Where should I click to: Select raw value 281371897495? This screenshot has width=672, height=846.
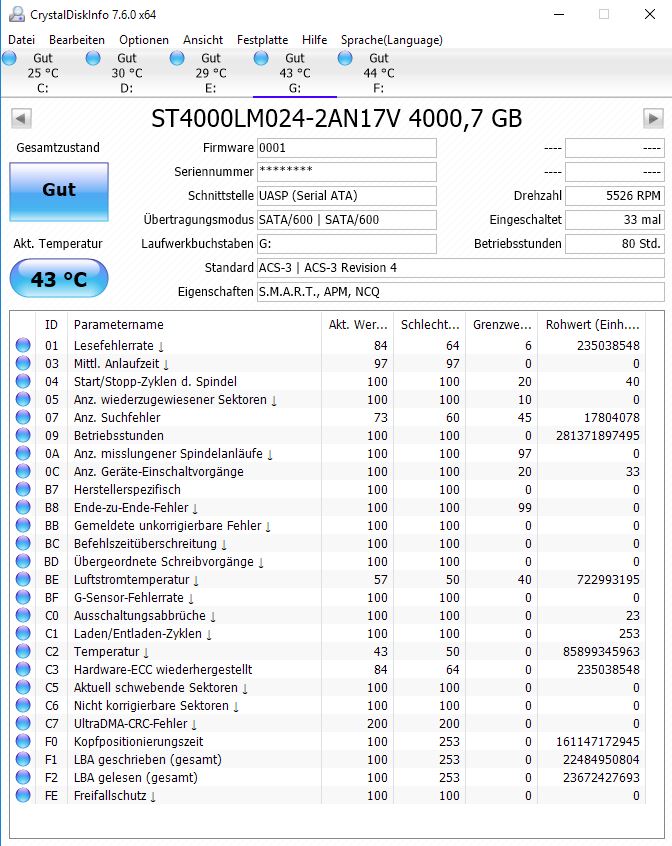click(x=598, y=435)
